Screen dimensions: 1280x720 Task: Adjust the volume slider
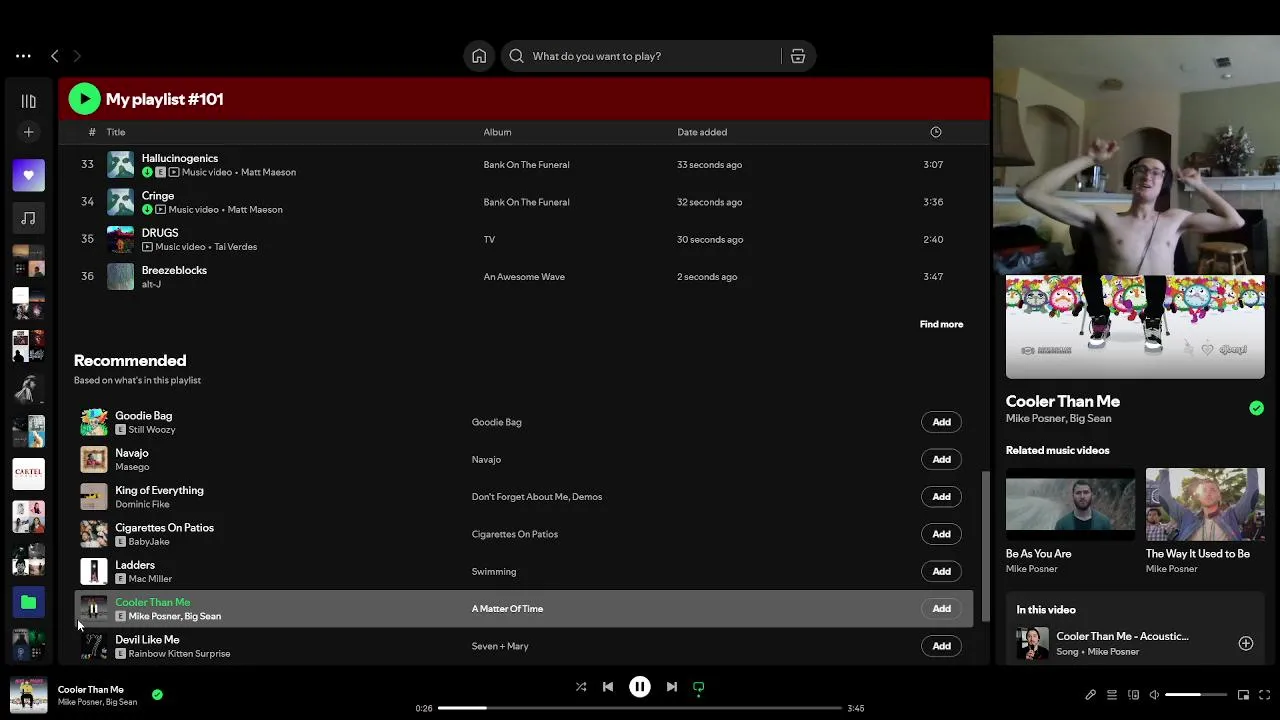click(x=1196, y=695)
